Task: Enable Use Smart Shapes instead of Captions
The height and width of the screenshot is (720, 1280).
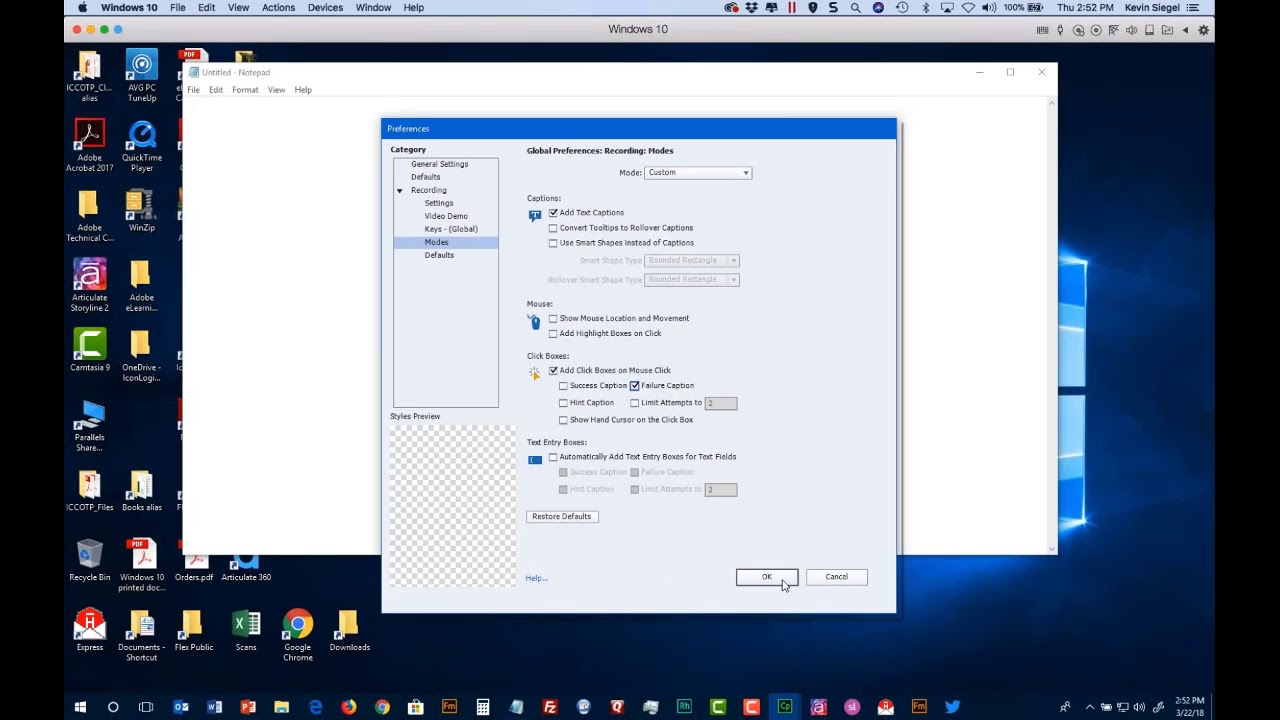Action: click(553, 243)
